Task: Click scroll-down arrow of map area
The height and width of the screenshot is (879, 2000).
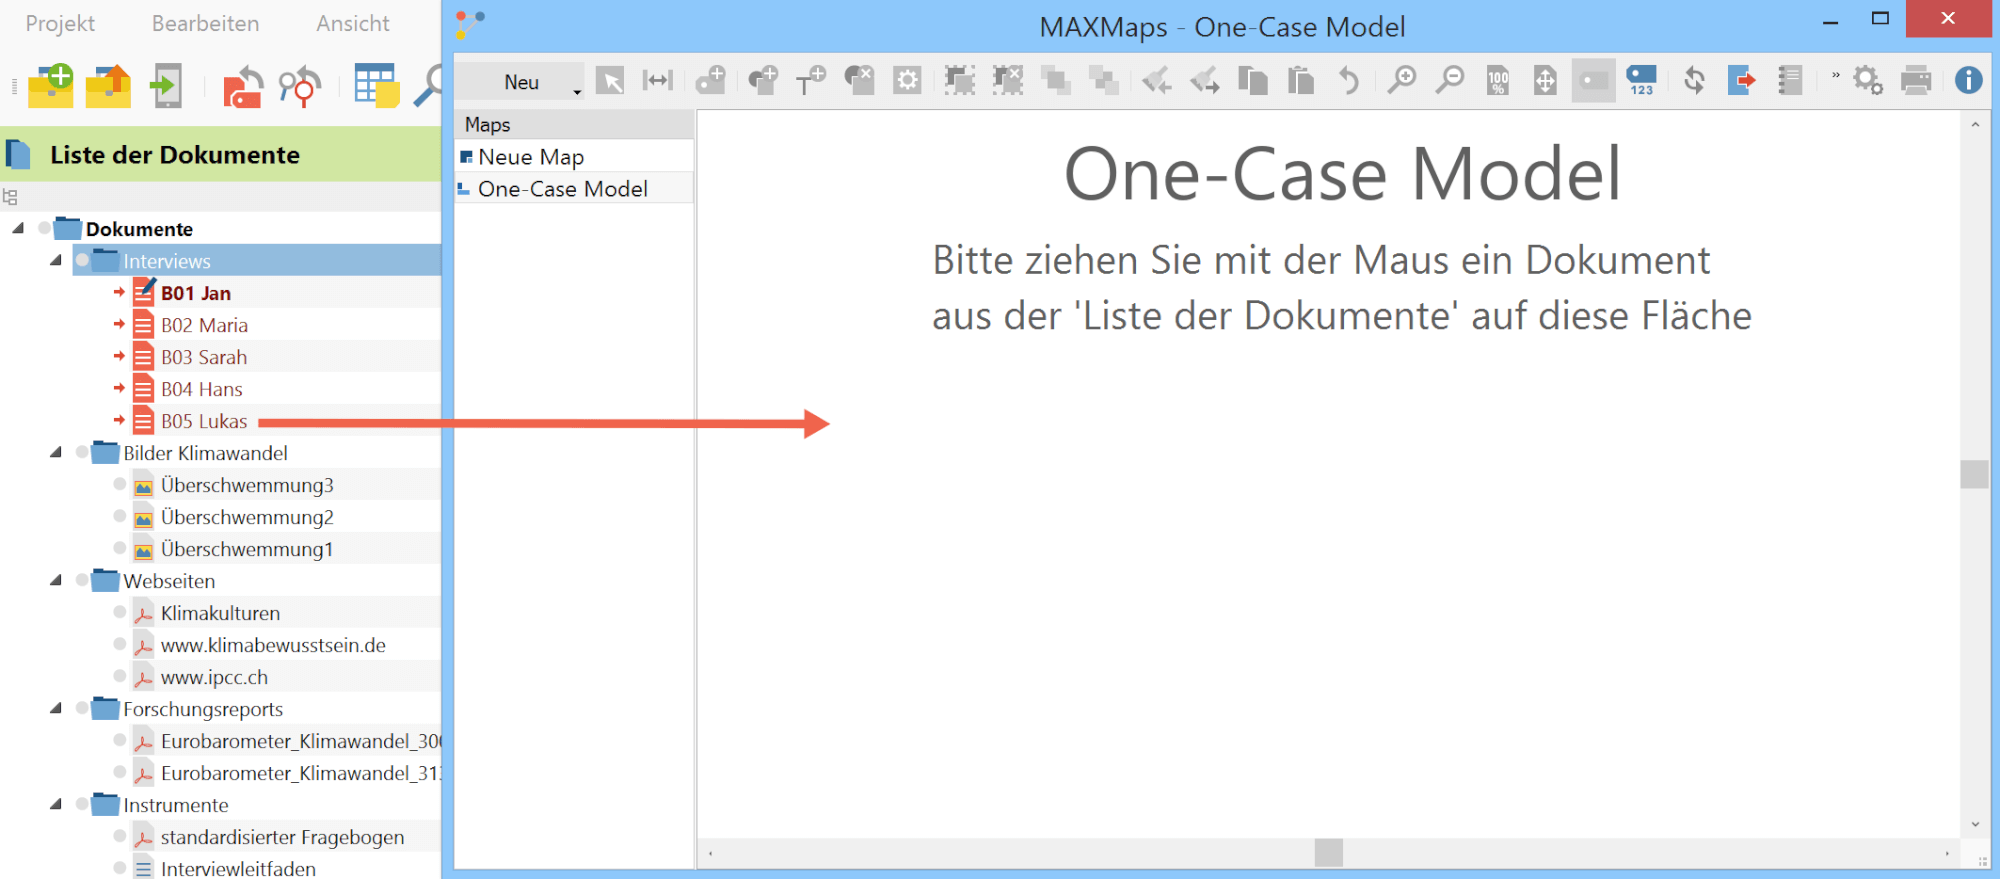Action: 1975,824
